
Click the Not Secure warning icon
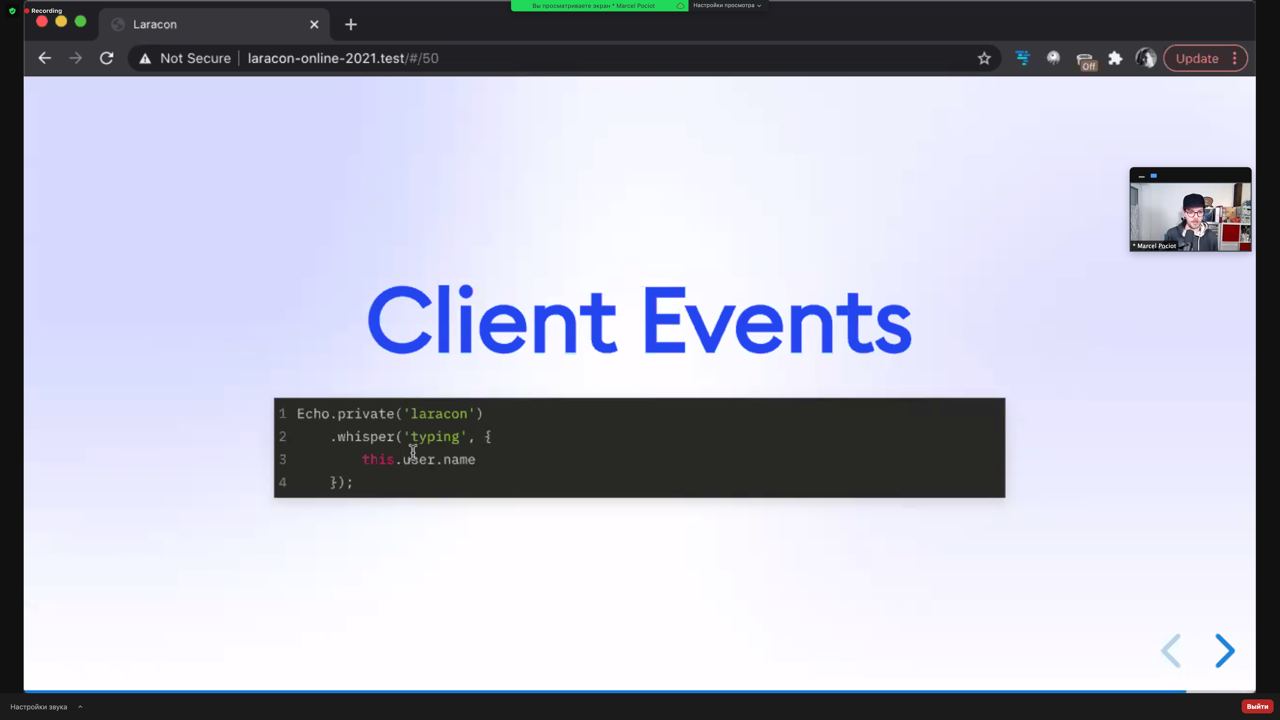point(145,58)
